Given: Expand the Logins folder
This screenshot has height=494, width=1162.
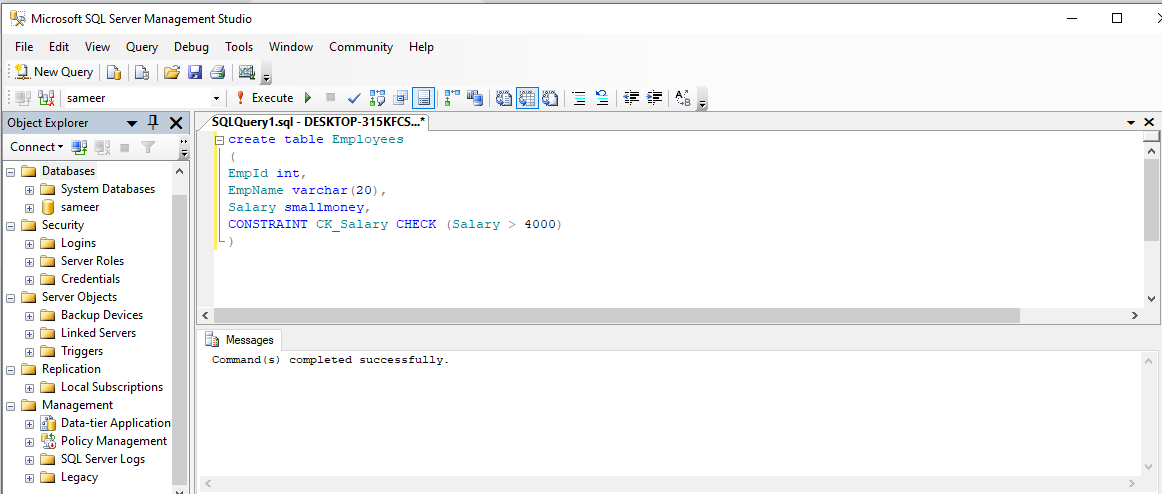Looking at the screenshot, I should [x=30, y=244].
